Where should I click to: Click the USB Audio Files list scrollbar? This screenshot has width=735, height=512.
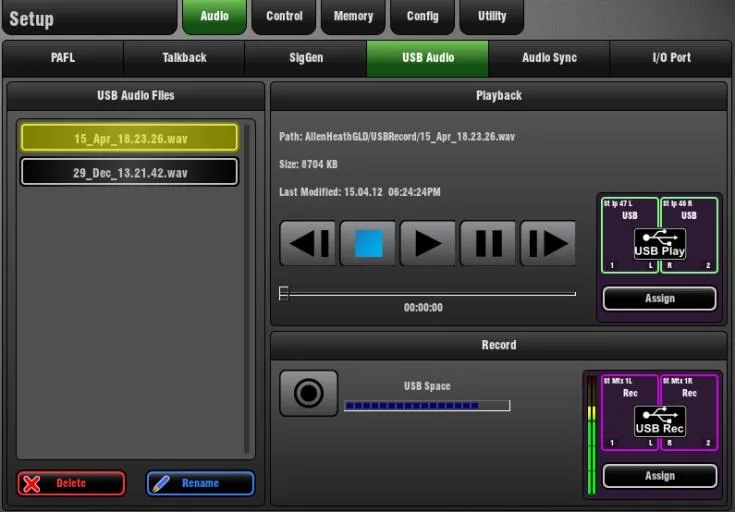pos(247,288)
